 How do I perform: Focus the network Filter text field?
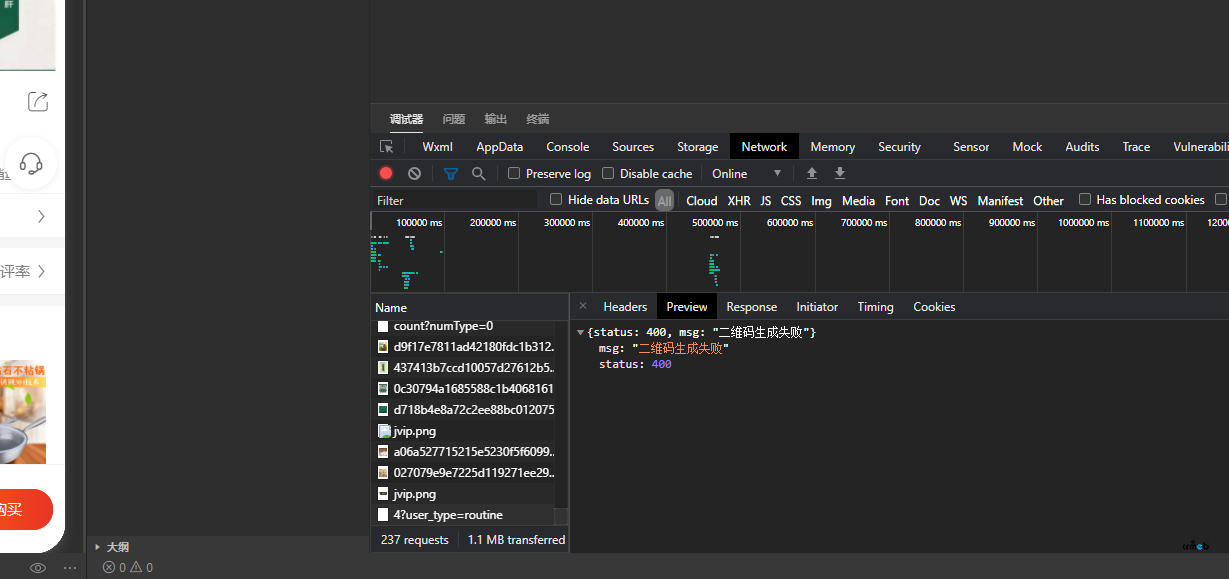click(x=456, y=200)
